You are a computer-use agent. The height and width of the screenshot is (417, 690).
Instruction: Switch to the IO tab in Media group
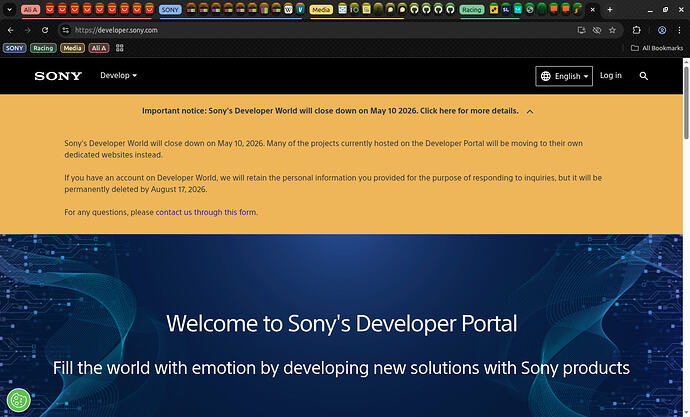pyautogui.click(x=354, y=9)
